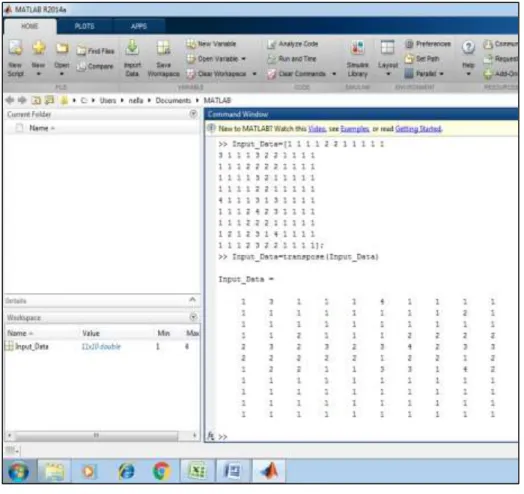Click the Parallel tool icon
This screenshot has height=494, width=524.
(409, 74)
